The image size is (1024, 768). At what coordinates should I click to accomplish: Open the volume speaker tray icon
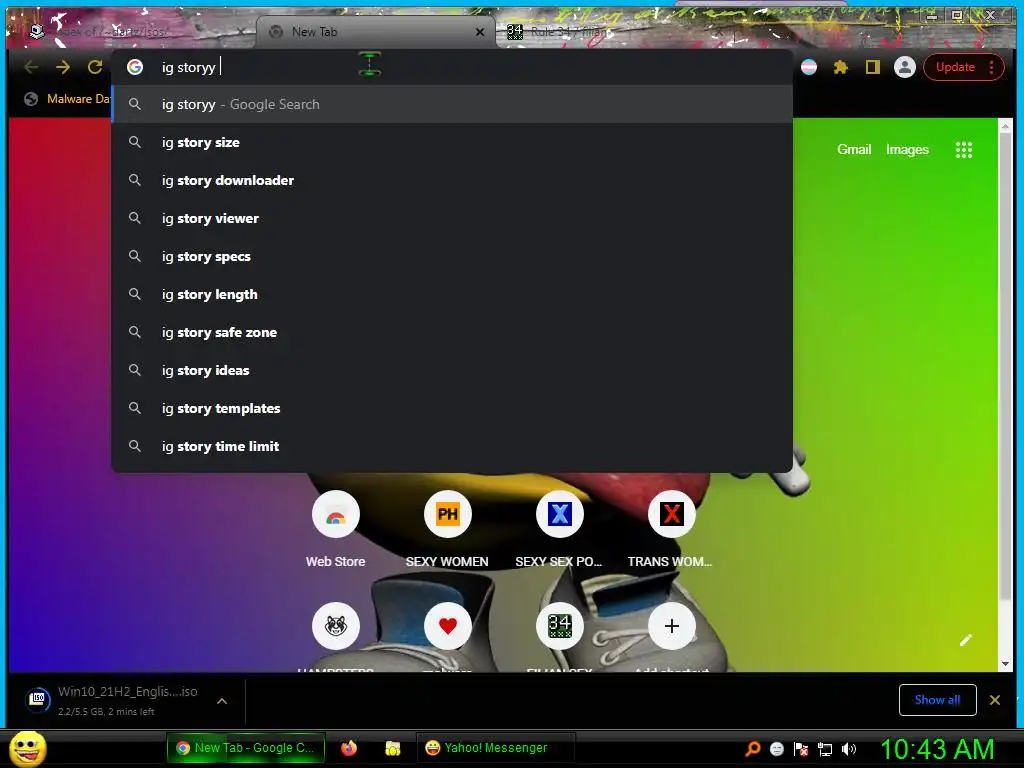click(848, 749)
